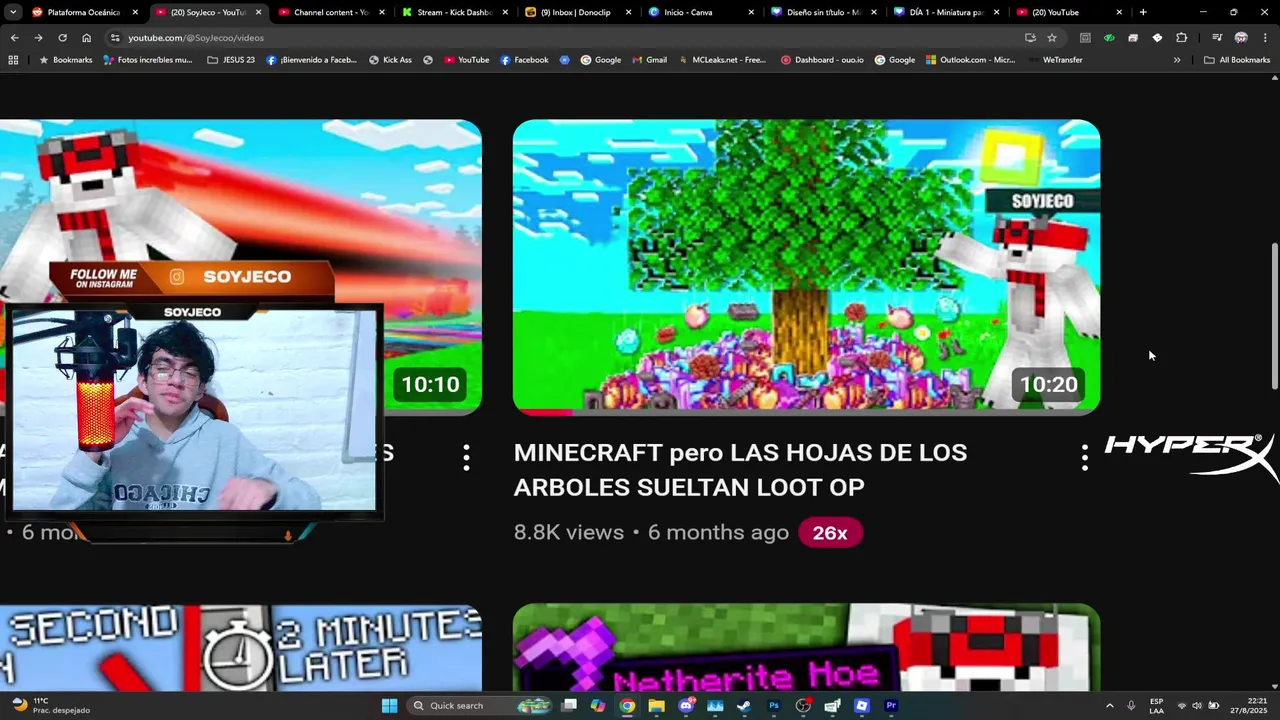
Task: Launch Google Chrome from the taskbar
Action: coord(627,705)
